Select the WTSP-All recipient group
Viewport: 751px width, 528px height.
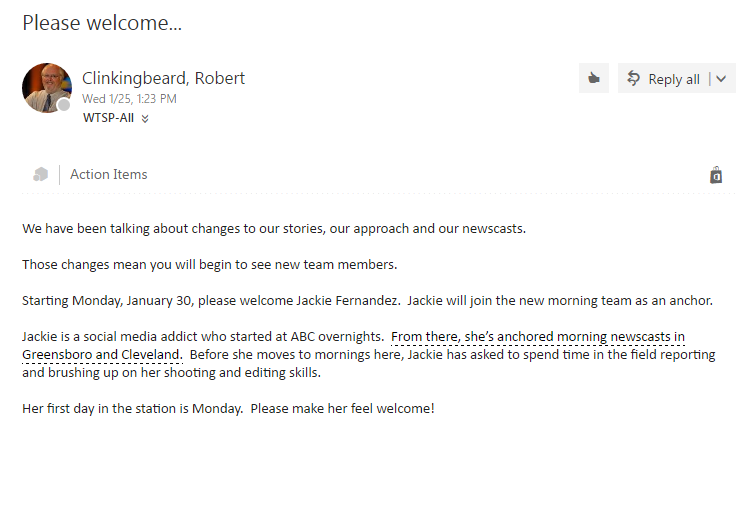pos(108,118)
